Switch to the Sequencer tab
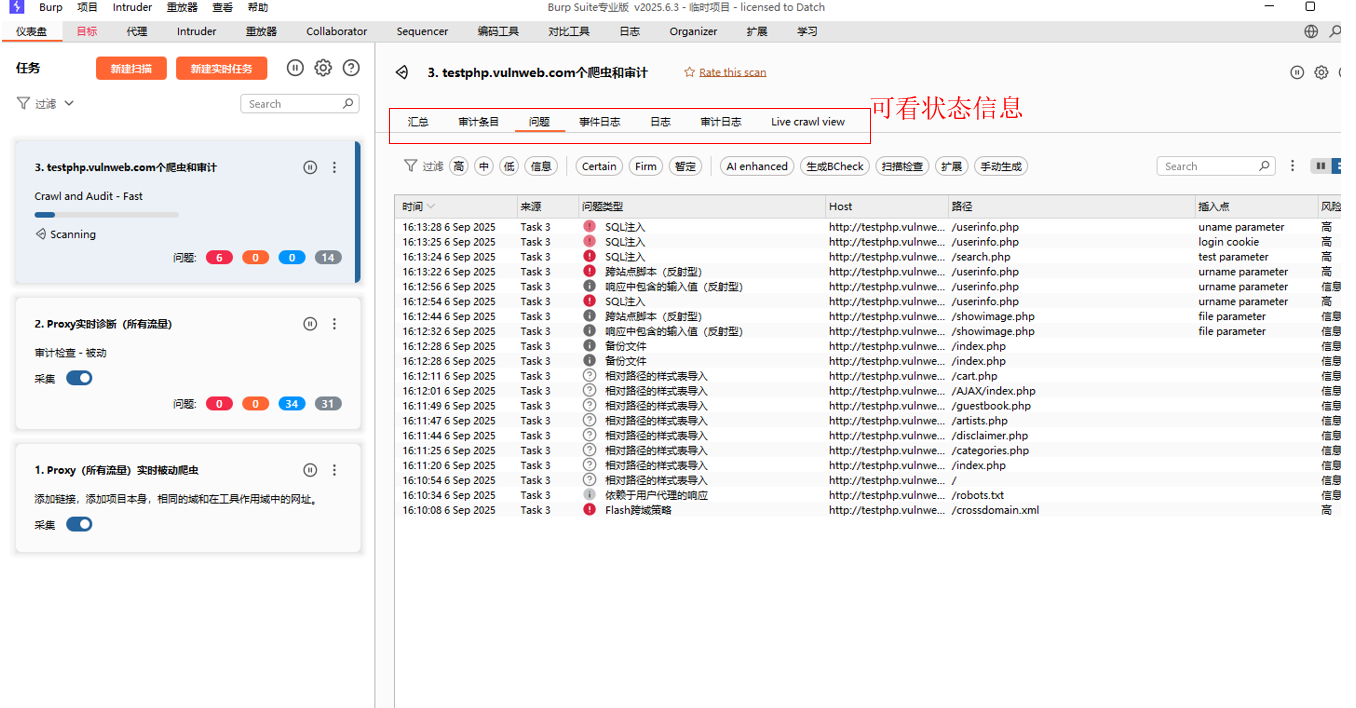This screenshot has height=708, width=1356. [422, 32]
